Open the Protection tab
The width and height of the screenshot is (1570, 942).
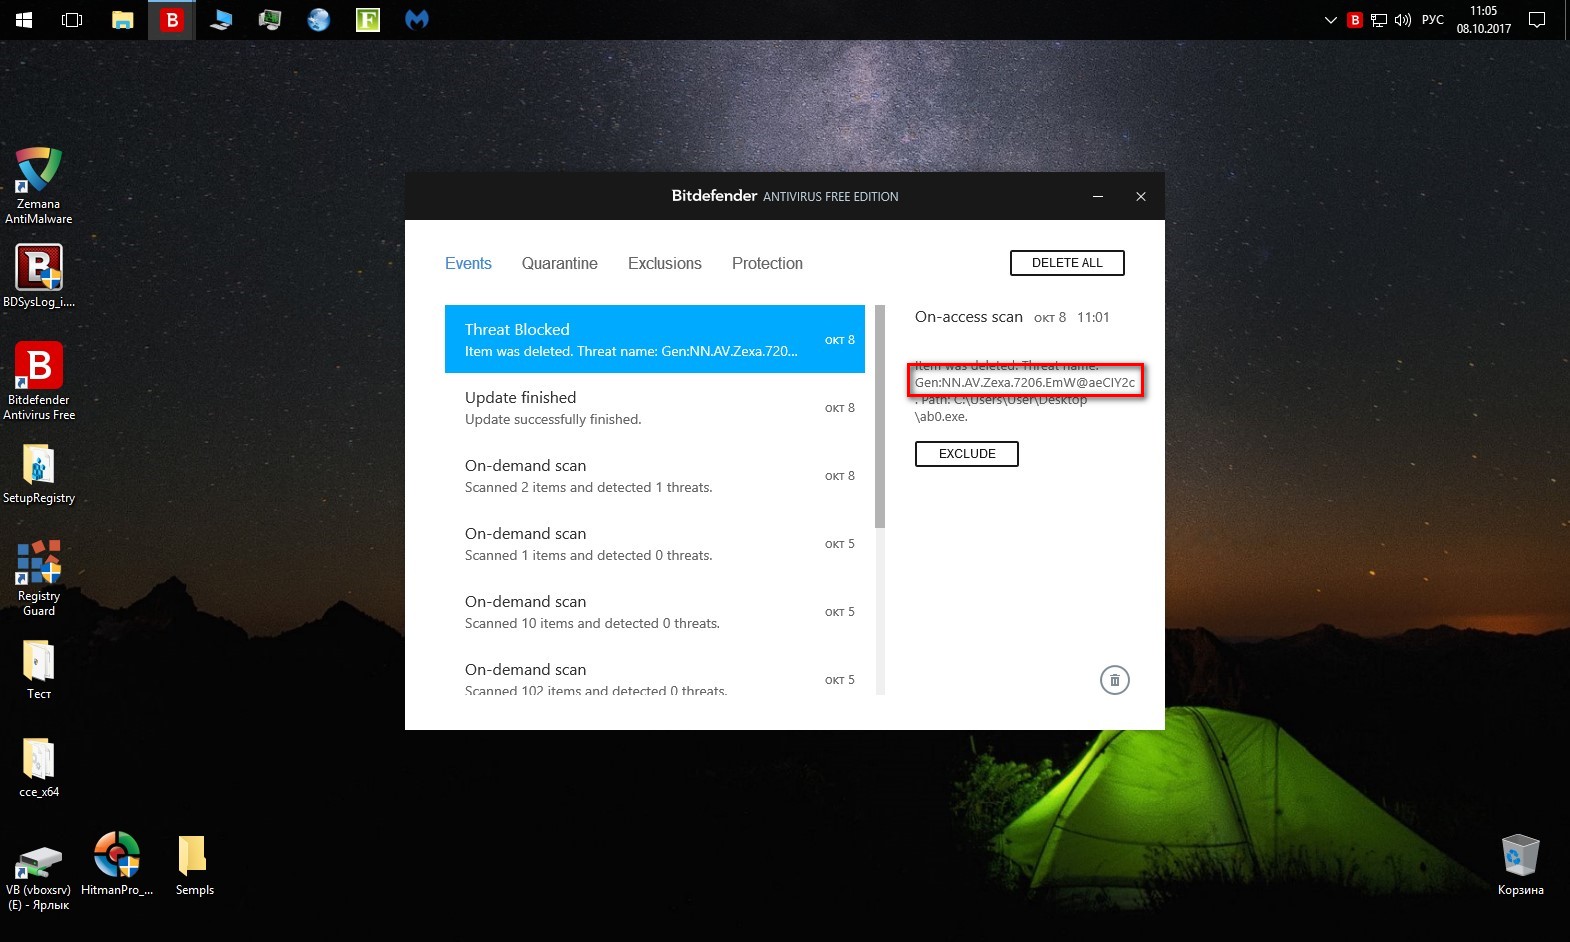[767, 263]
